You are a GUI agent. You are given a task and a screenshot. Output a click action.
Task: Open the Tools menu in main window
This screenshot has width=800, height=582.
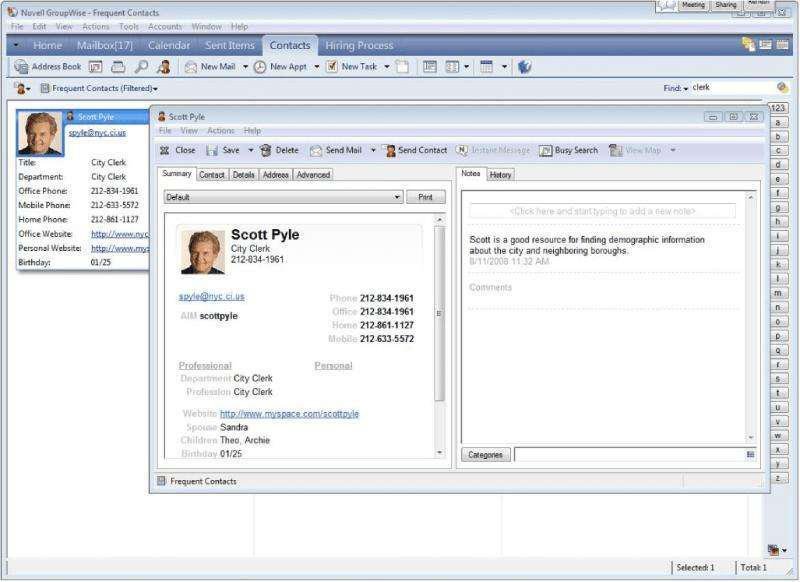pyautogui.click(x=129, y=27)
